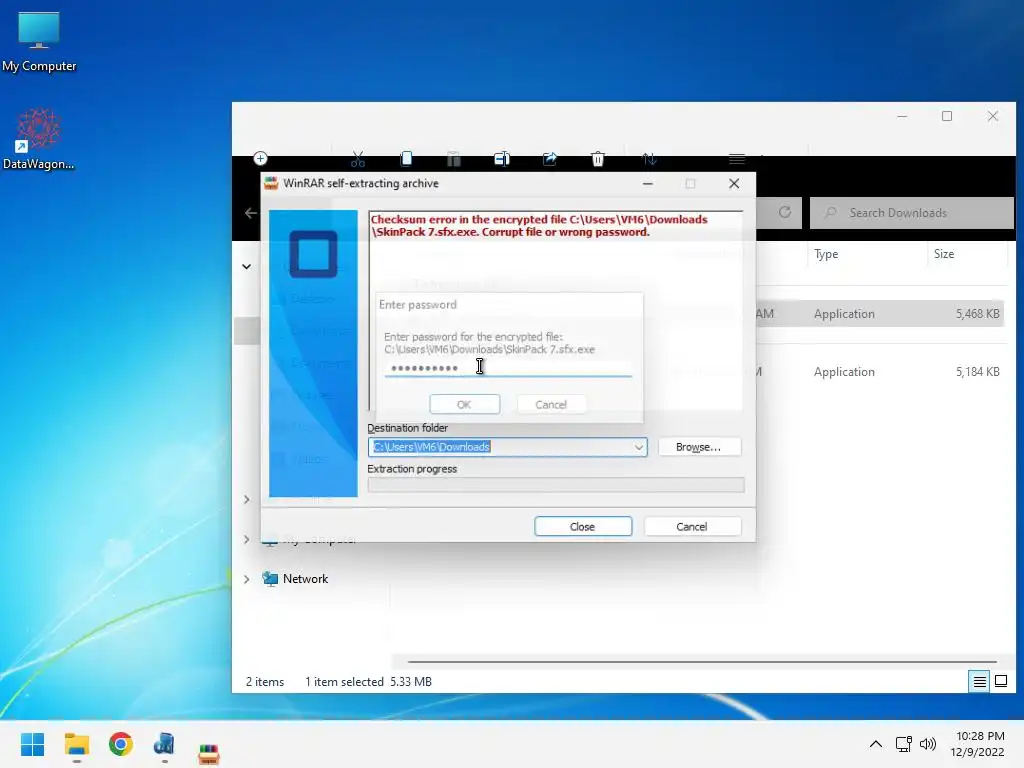This screenshot has height=768, width=1024.
Task: Expand the My Computer tree node
Action: click(247, 539)
